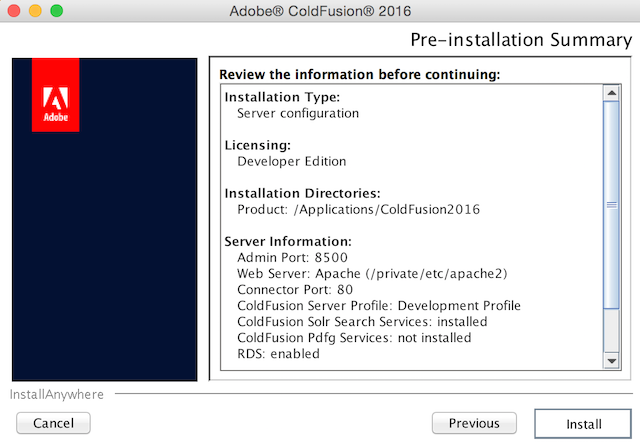Click the "Developer Edition" line
Image resolution: width=640 pixels, height=447 pixels.
291,161
